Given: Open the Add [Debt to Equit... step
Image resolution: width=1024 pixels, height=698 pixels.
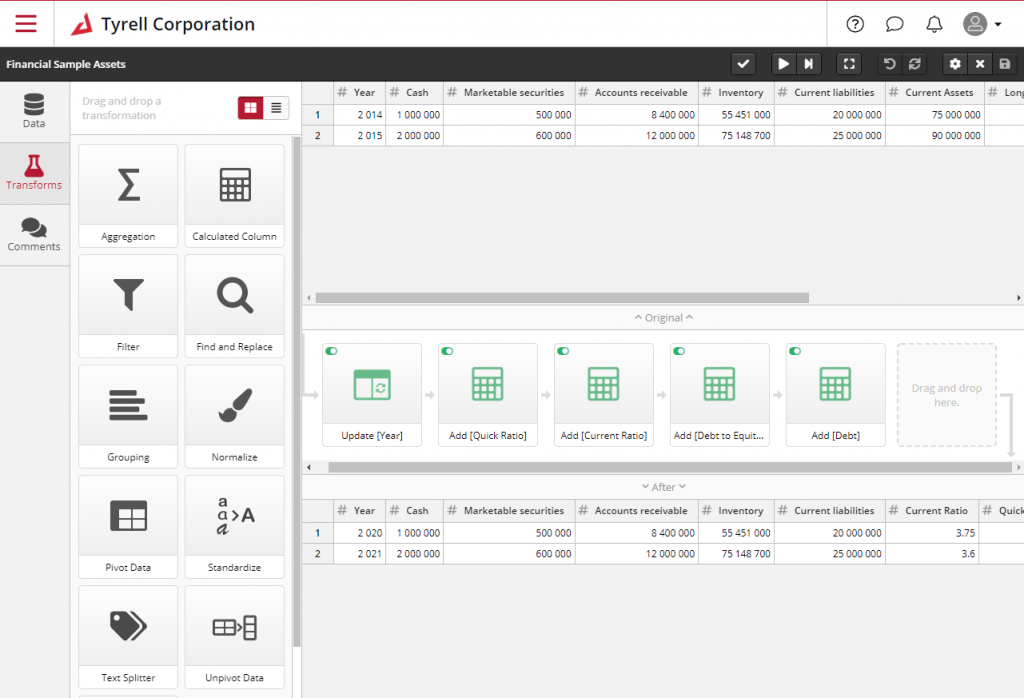Looking at the screenshot, I should pyautogui.click(x=720, y=395).
